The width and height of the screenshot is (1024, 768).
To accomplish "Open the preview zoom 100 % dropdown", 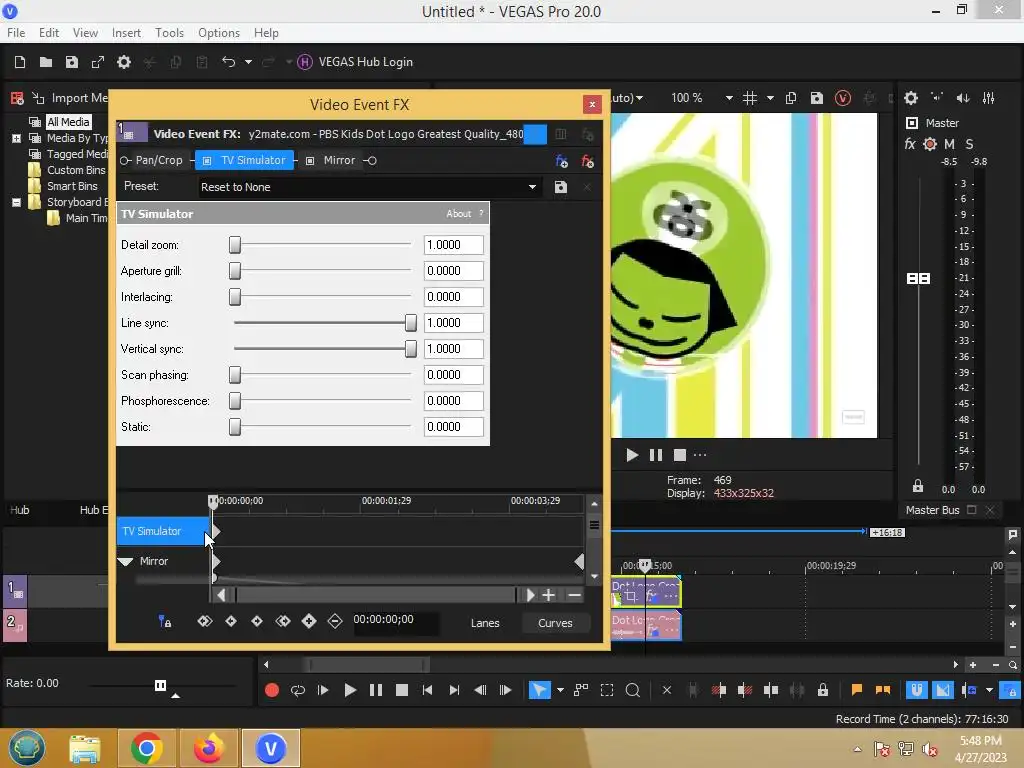I will (x=728, y=98).
